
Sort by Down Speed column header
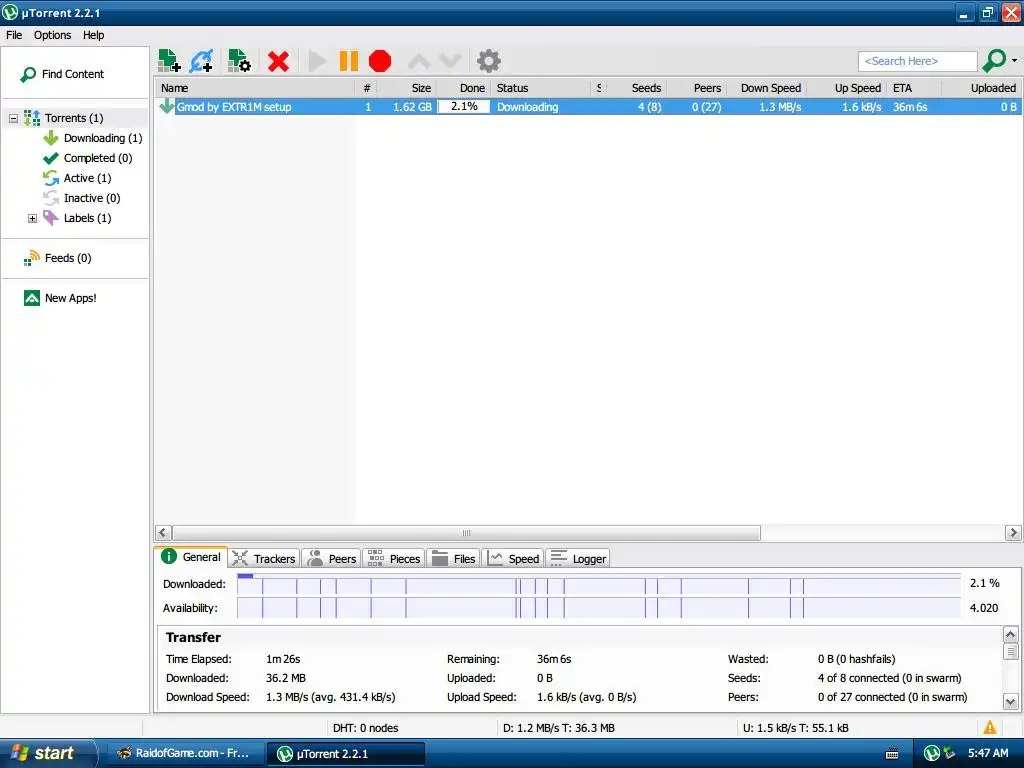(x=766, y=88)
